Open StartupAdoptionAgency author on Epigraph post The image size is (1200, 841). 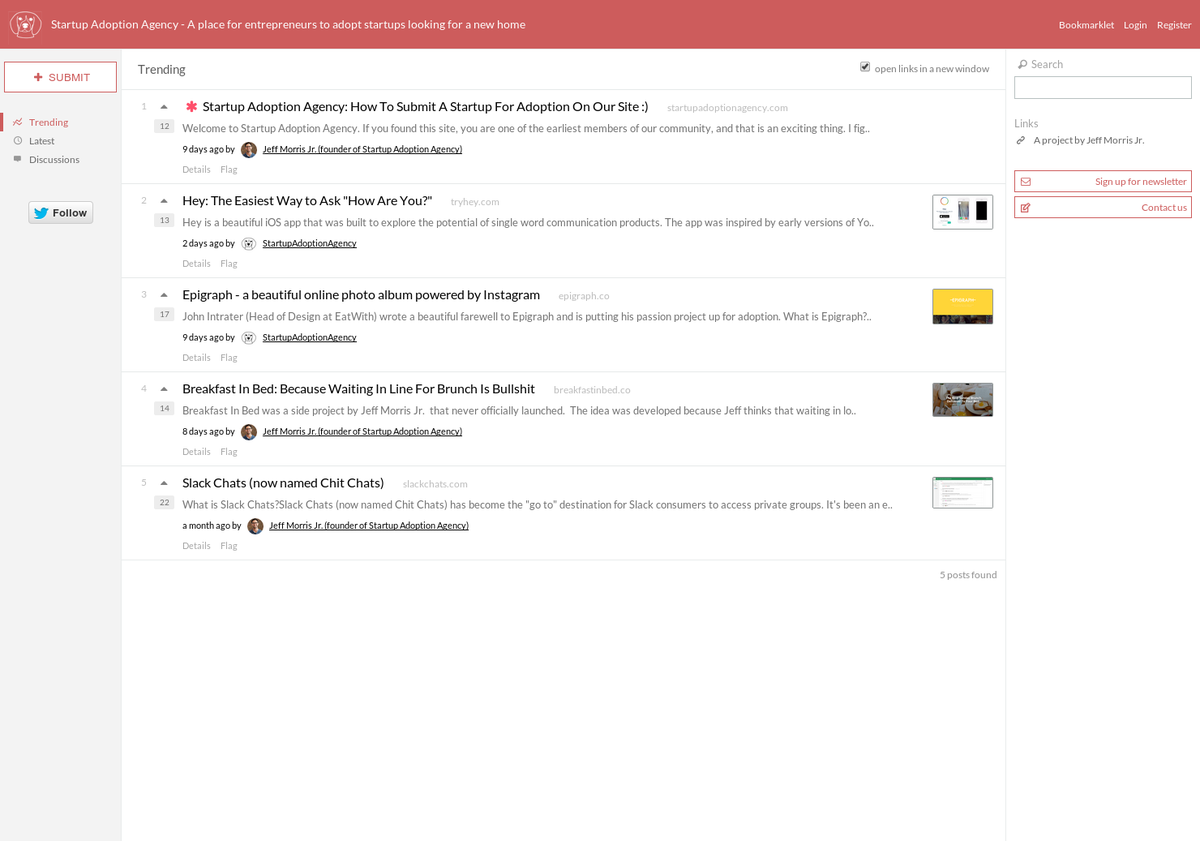pos(309,338)
